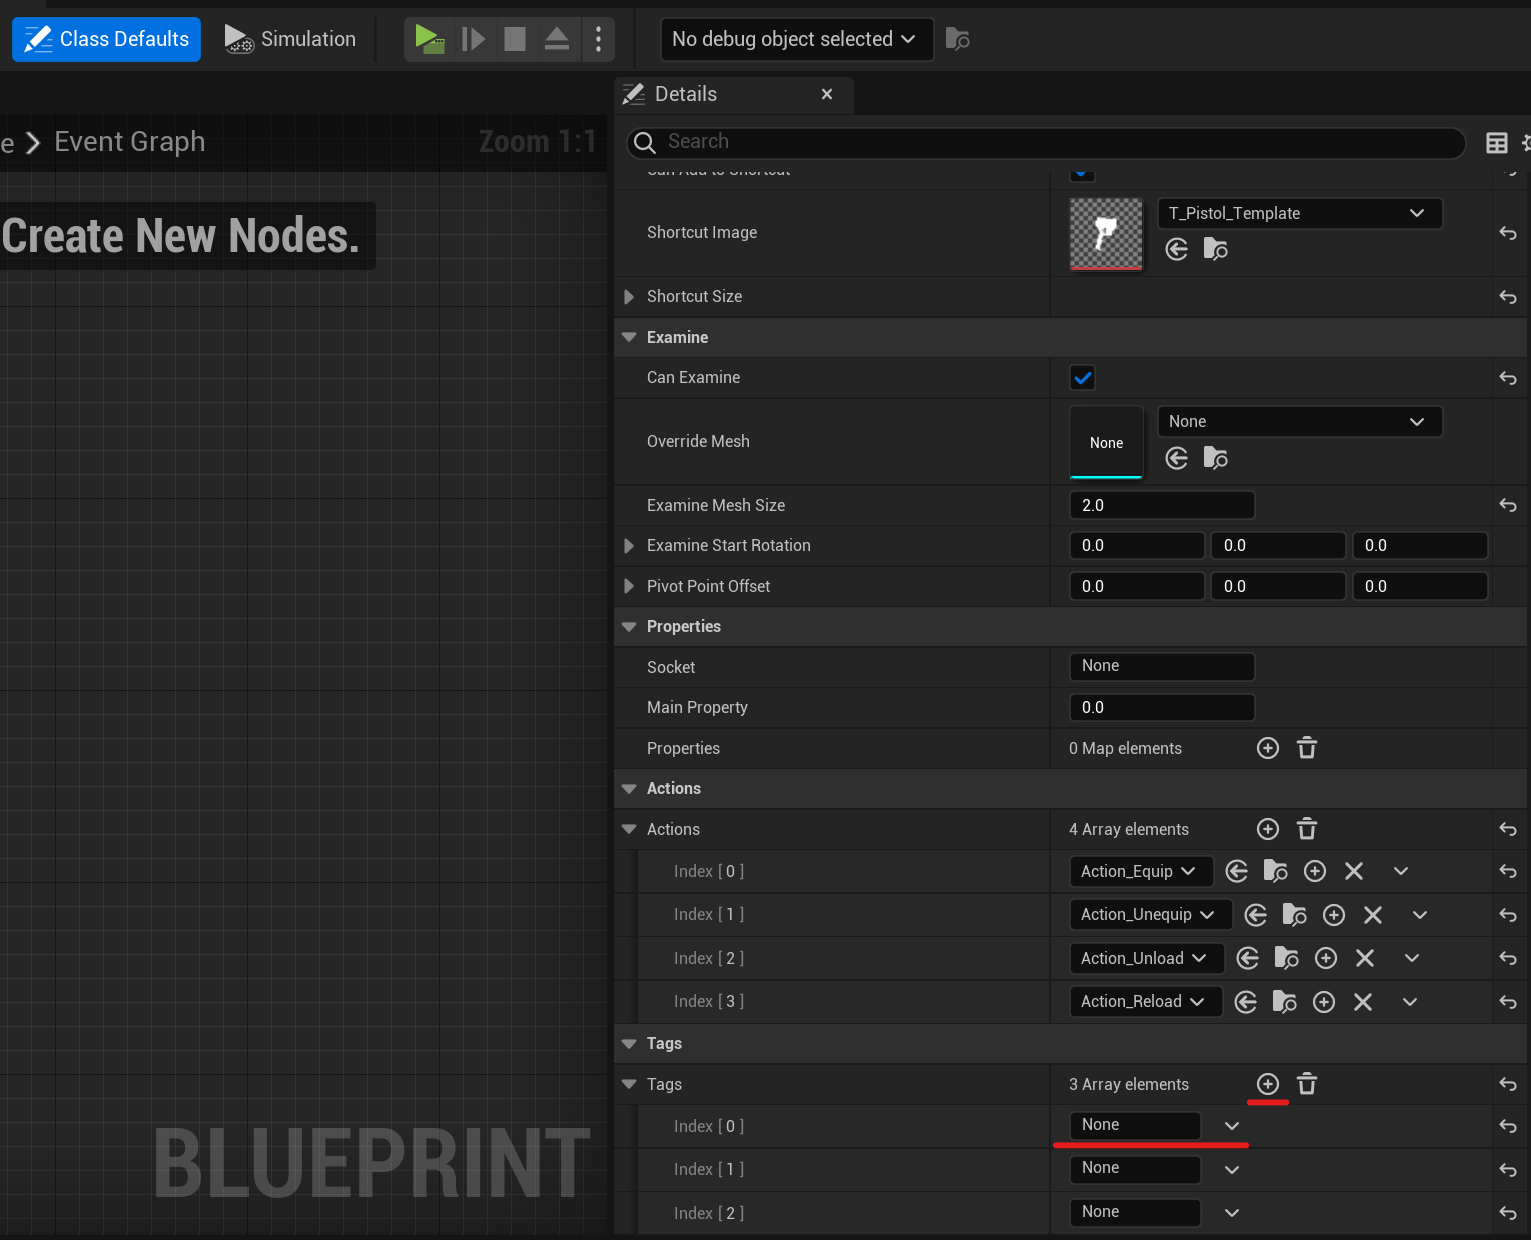
Task: Reset Actions Index 1 to default
Action: 1508,915
